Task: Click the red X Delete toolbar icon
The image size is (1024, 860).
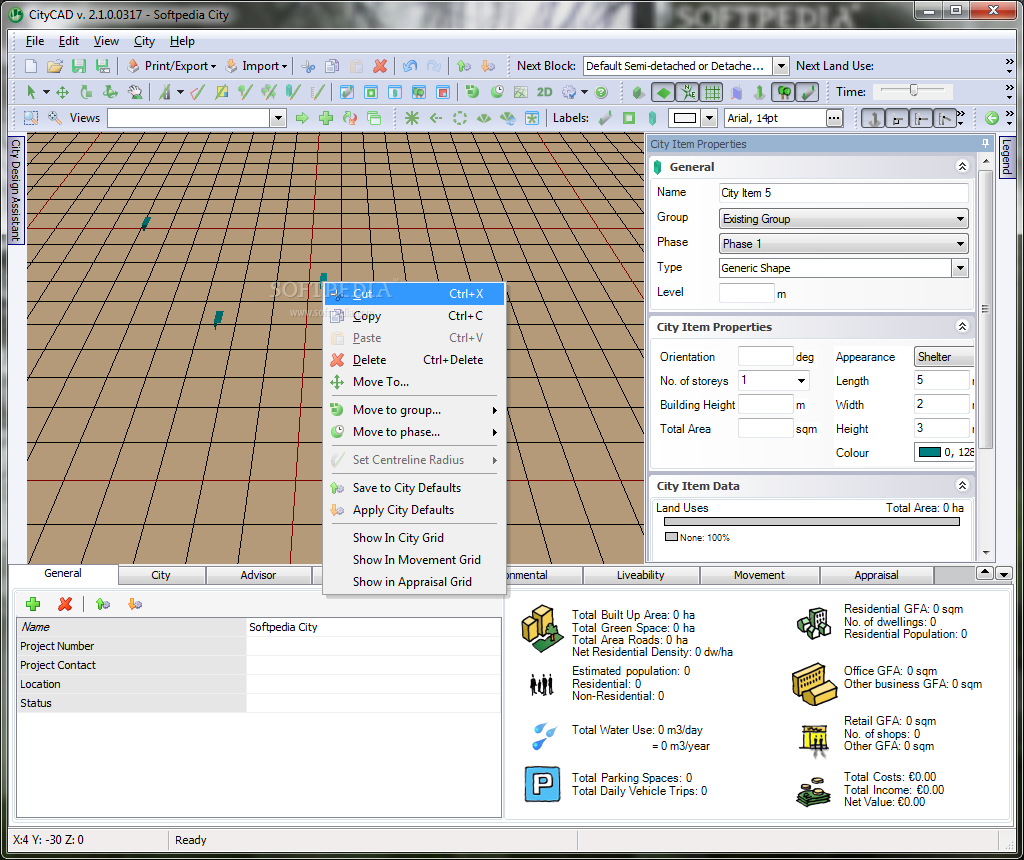Action: click(380, 66)
